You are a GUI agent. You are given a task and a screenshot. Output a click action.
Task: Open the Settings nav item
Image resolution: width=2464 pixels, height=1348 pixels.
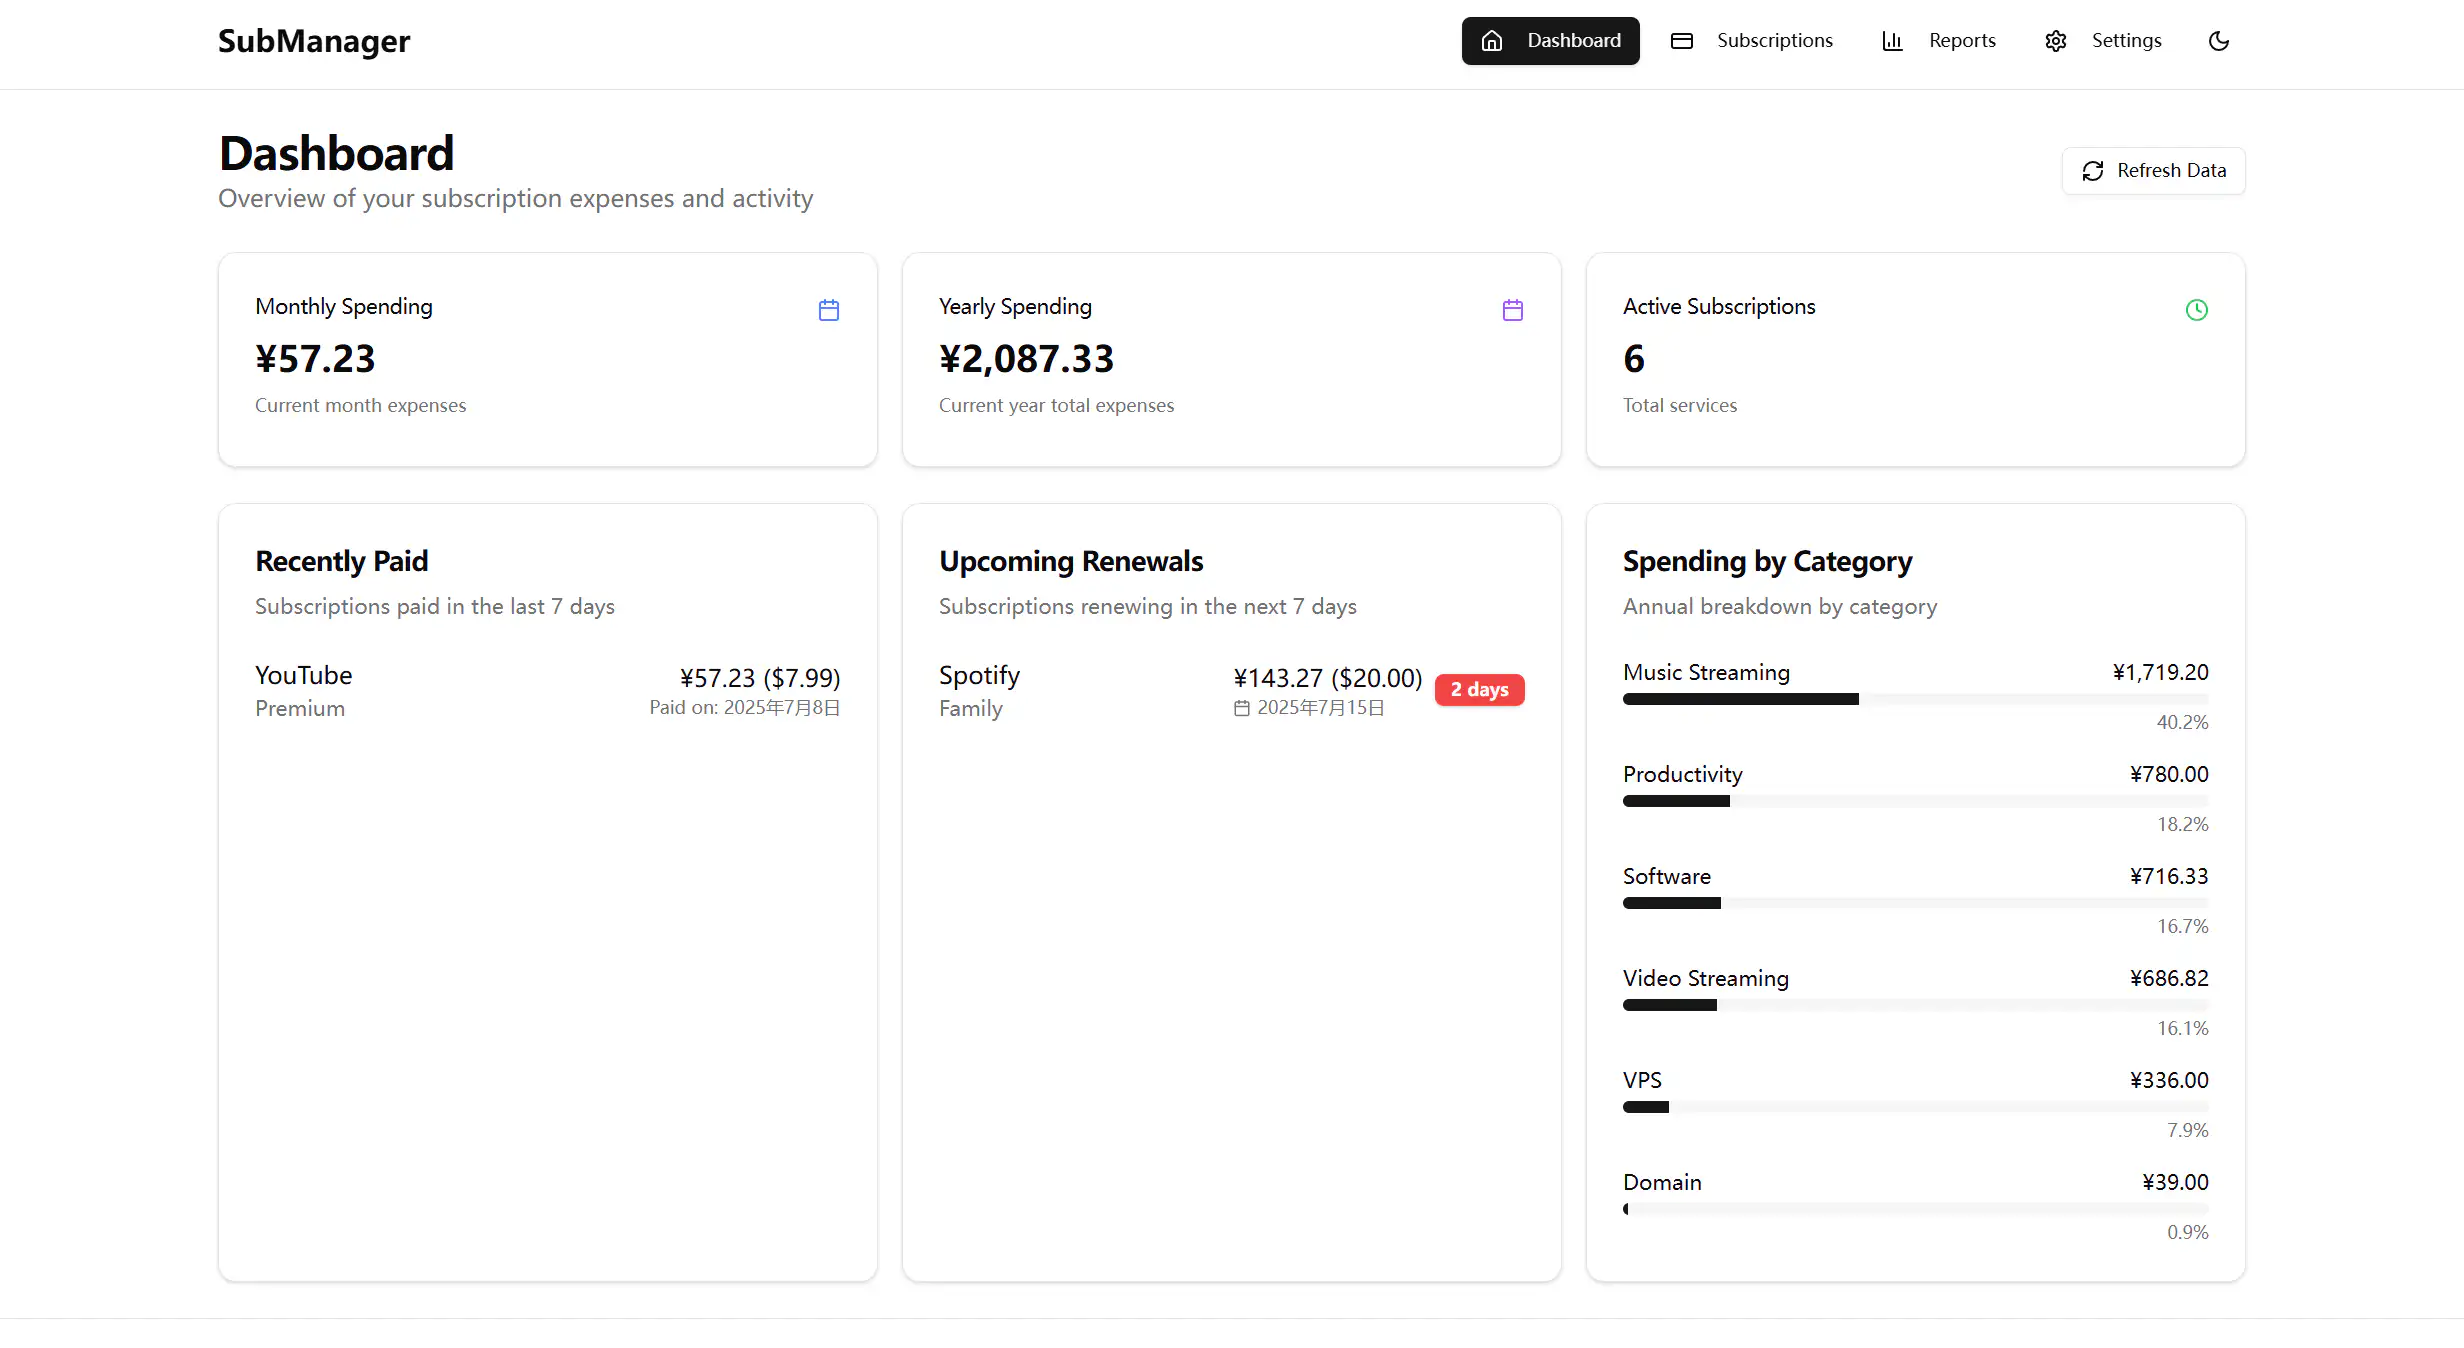coord(2125,41)
